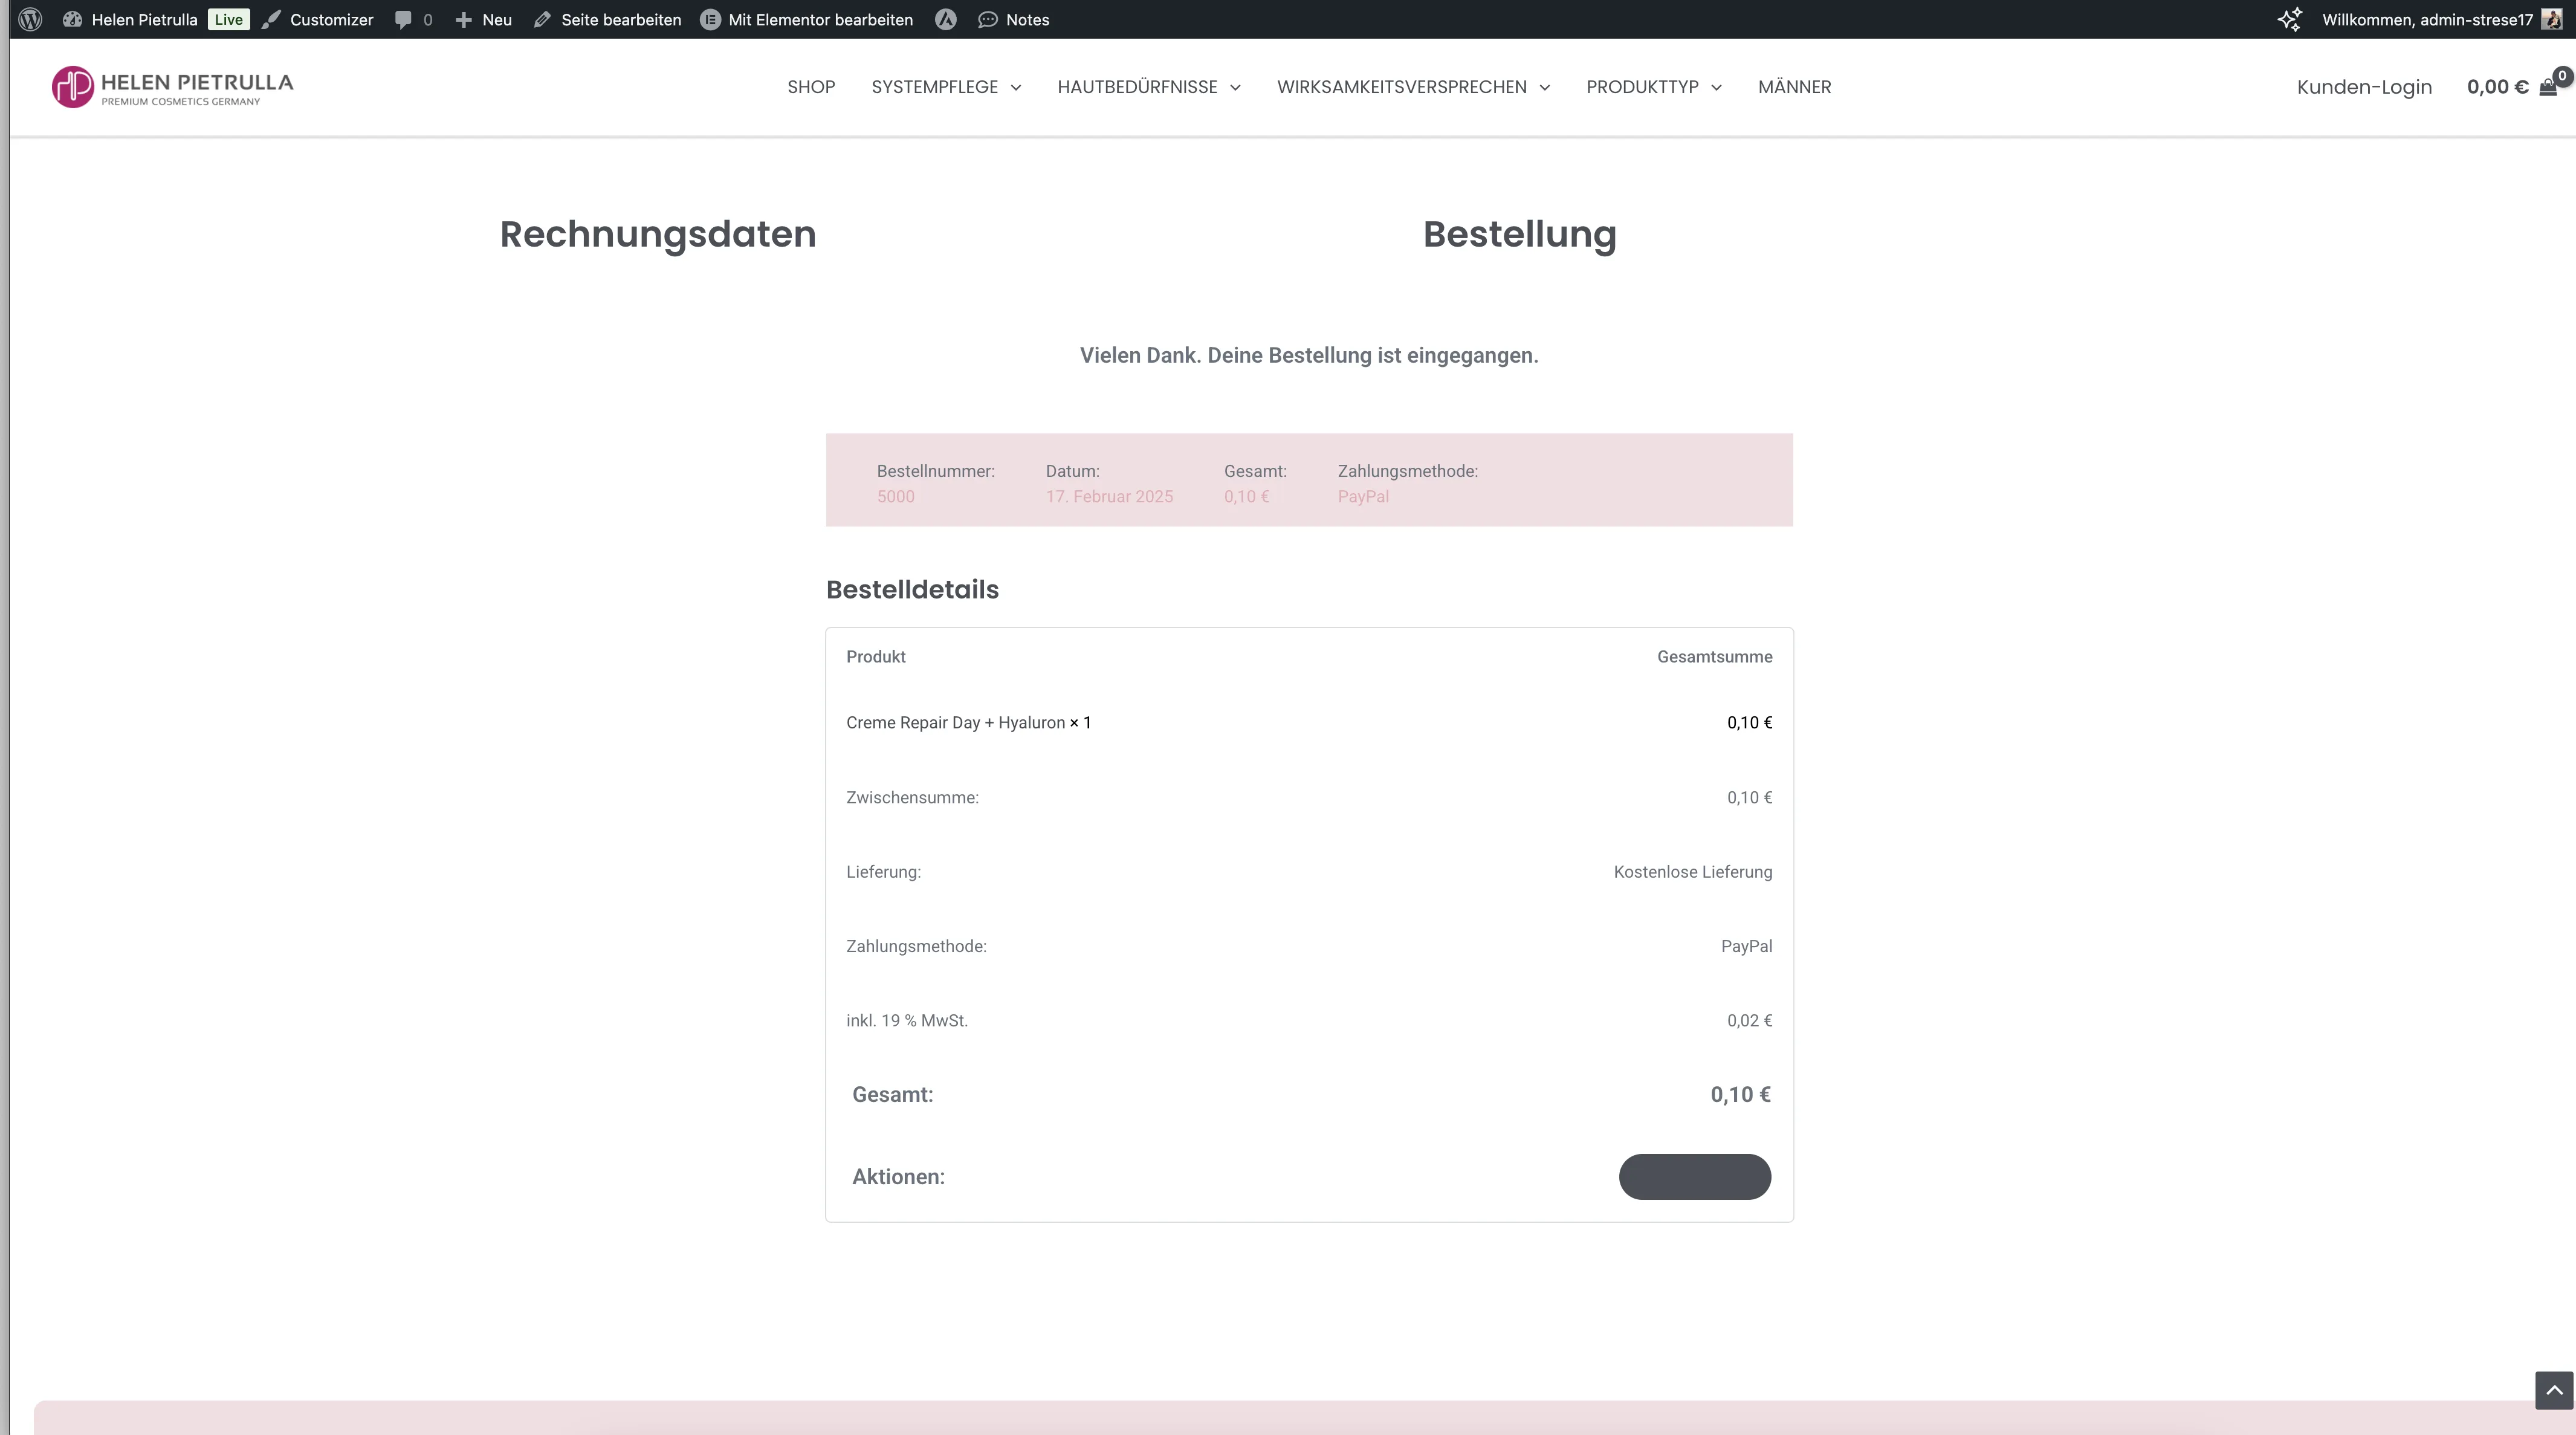Click the admin user avatar
Screen dimensions: 2576x1435
2552,19
